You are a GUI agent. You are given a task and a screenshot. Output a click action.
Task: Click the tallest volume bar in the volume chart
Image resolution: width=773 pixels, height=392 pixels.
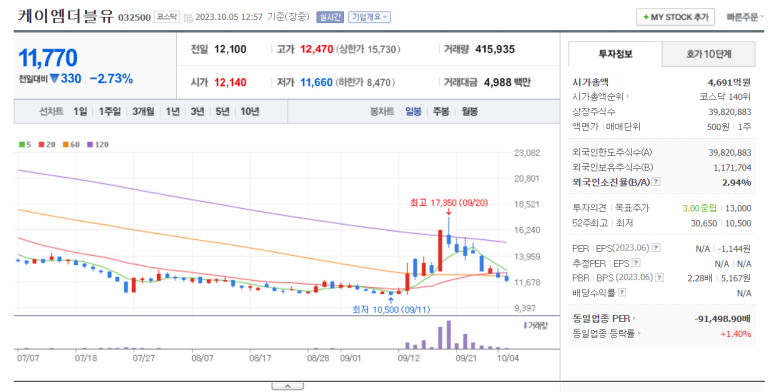point(449,335)
